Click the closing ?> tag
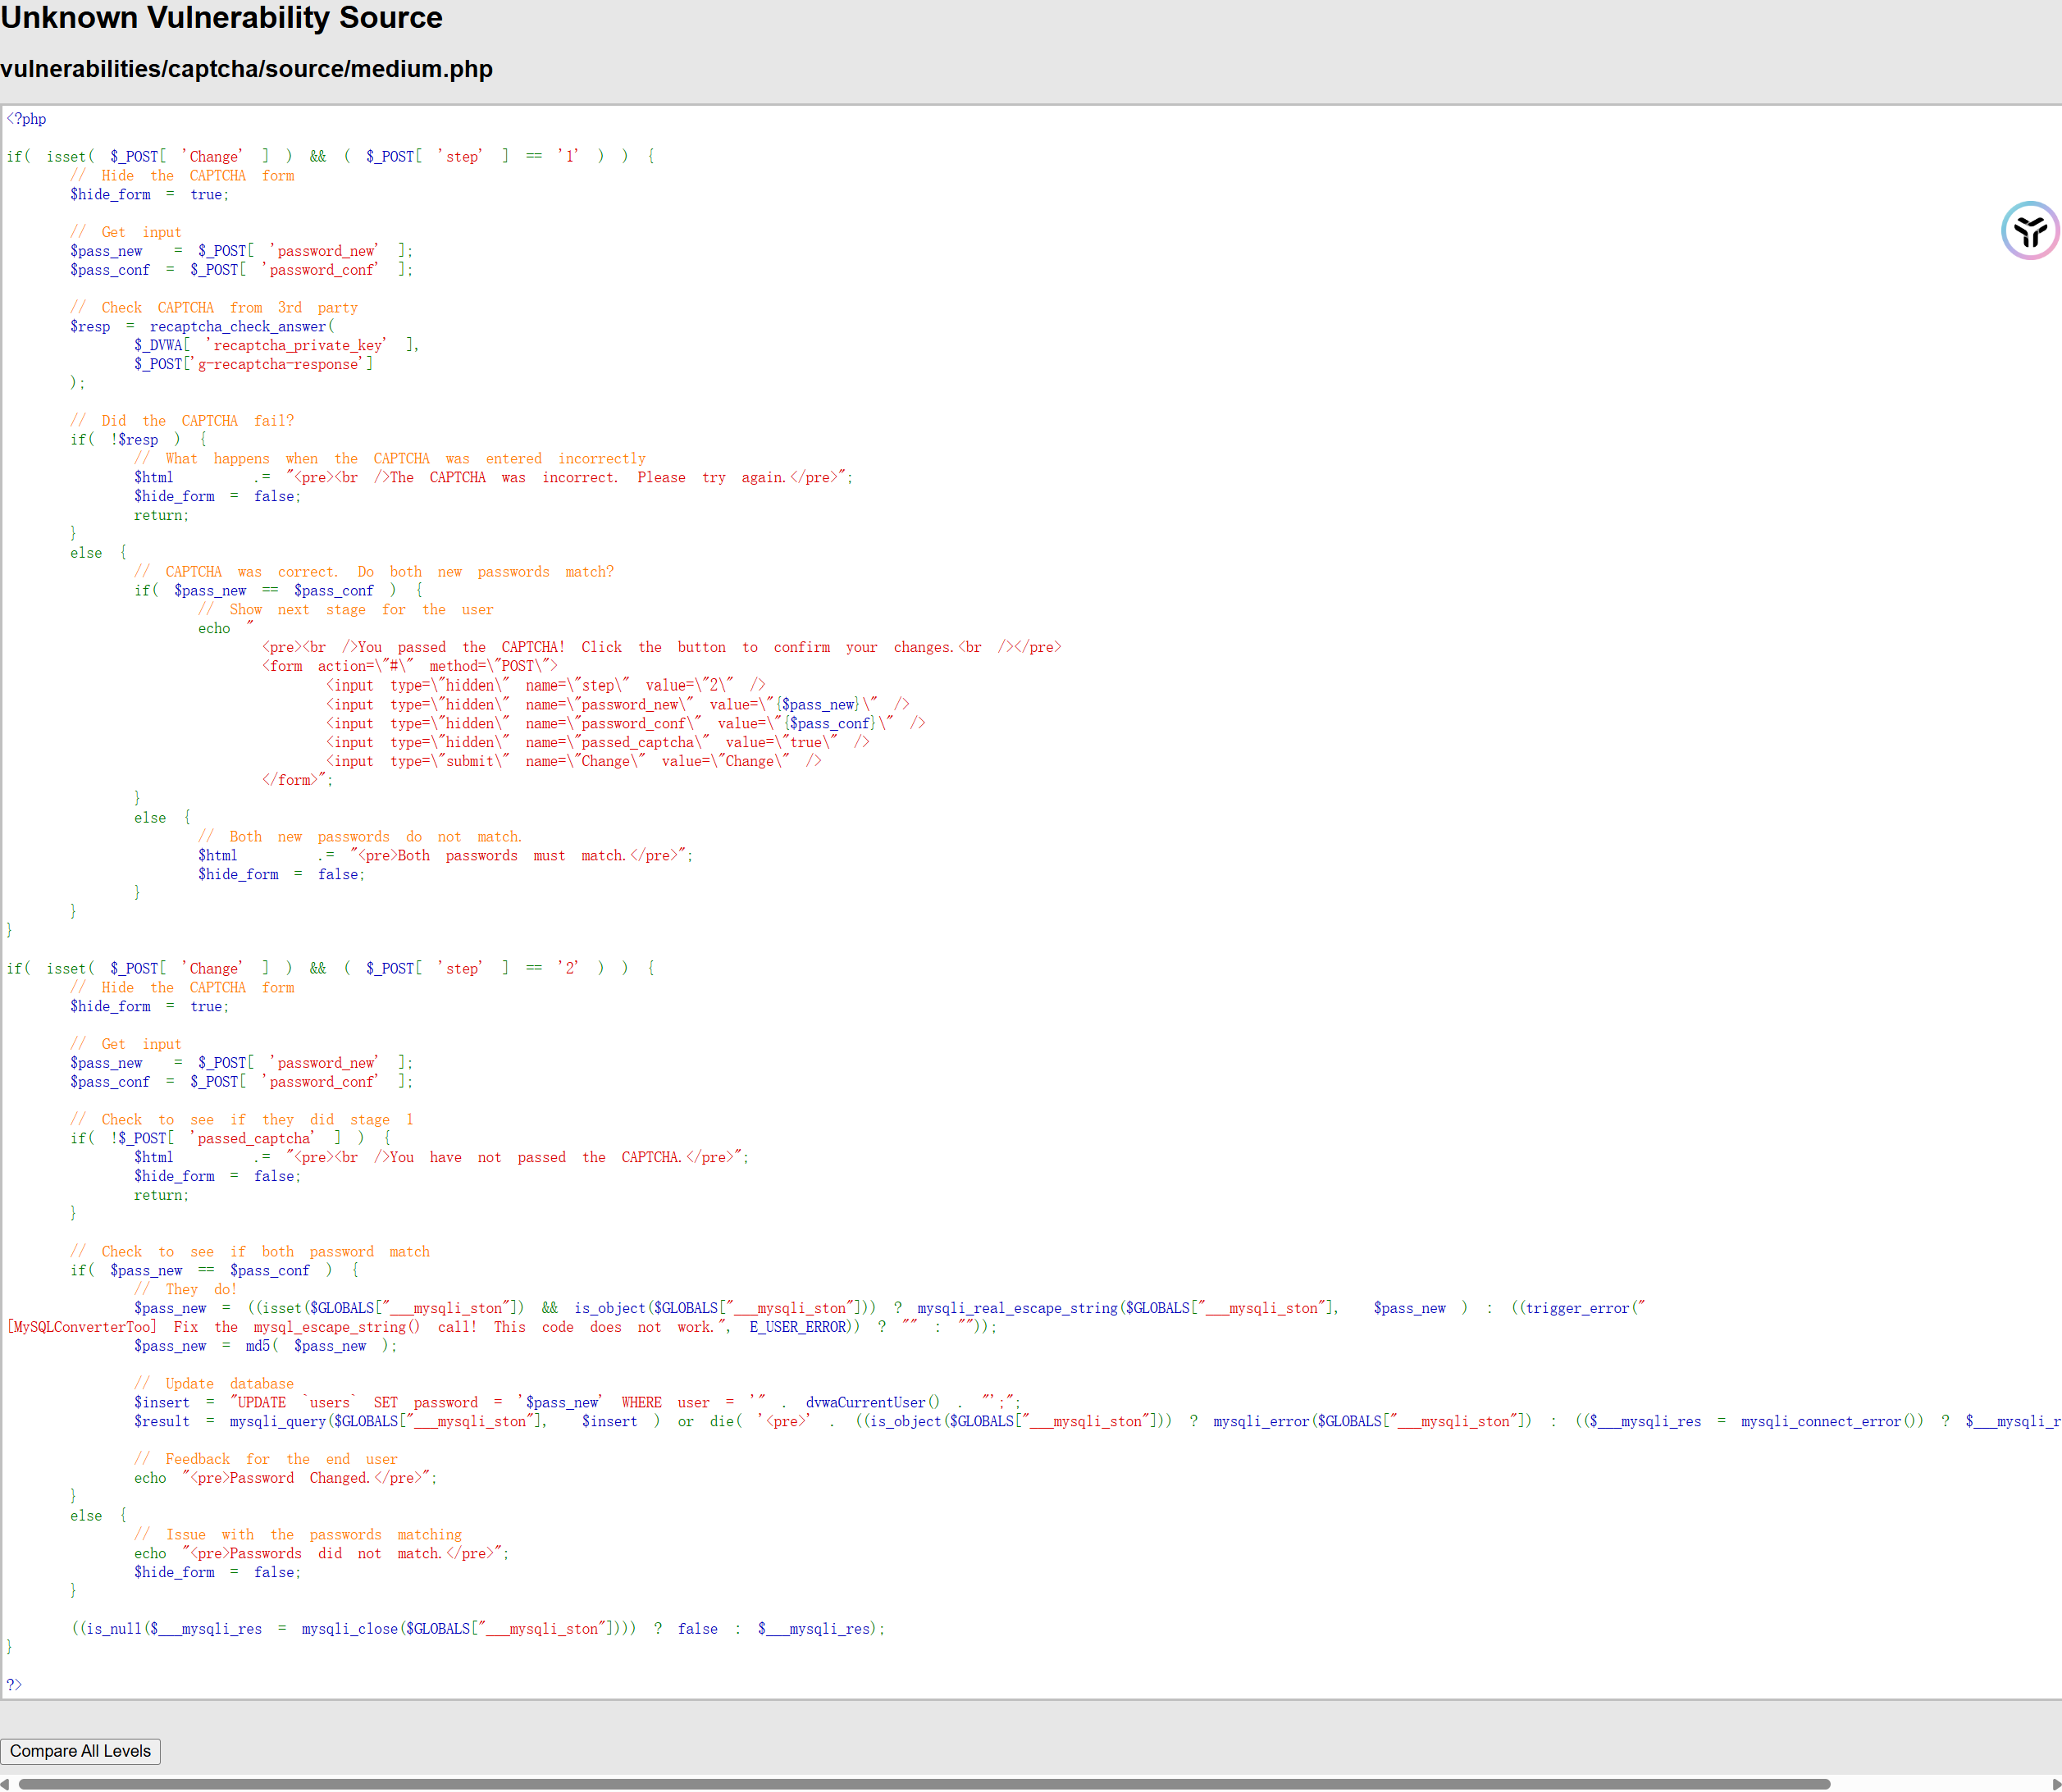 14,1685
